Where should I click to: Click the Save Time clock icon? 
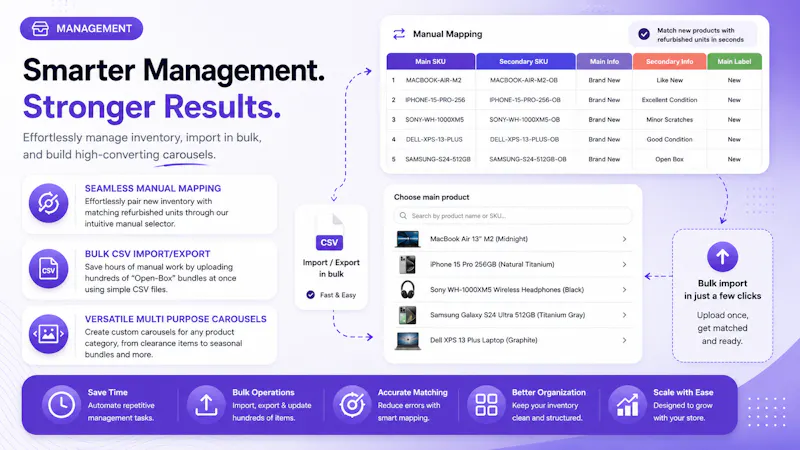click(x=61, y=405)
